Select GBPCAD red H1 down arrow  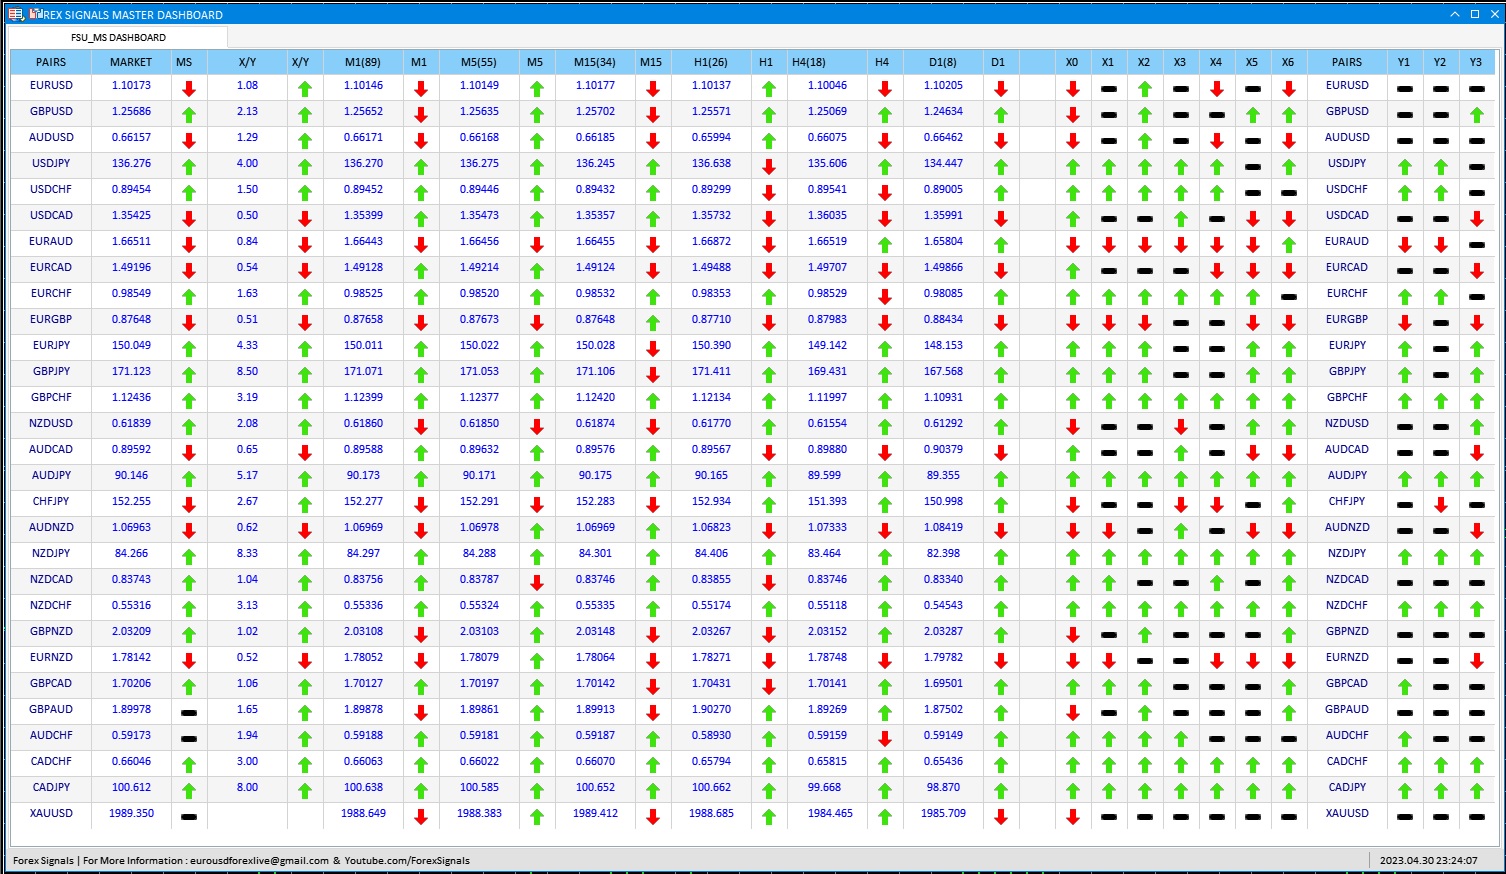(x=769, y=687)
